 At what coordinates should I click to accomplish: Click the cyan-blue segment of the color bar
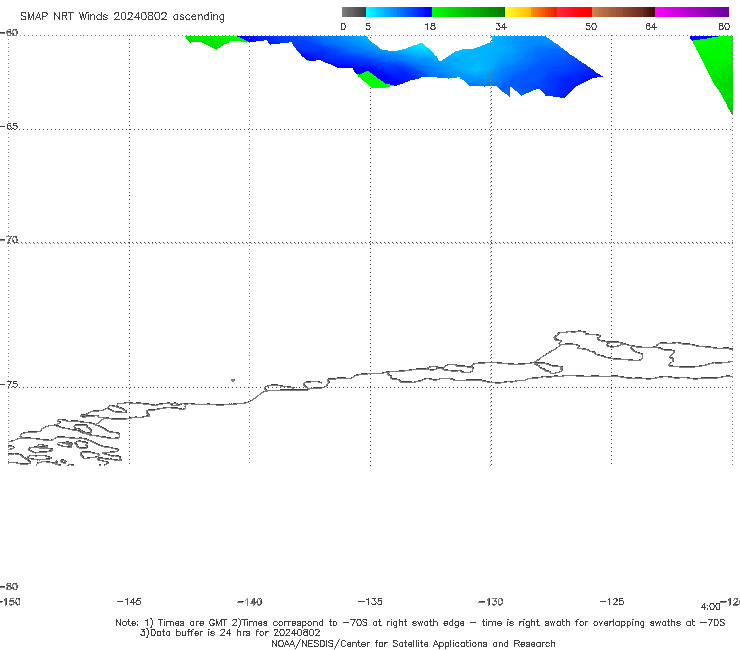tap(399, 12)
